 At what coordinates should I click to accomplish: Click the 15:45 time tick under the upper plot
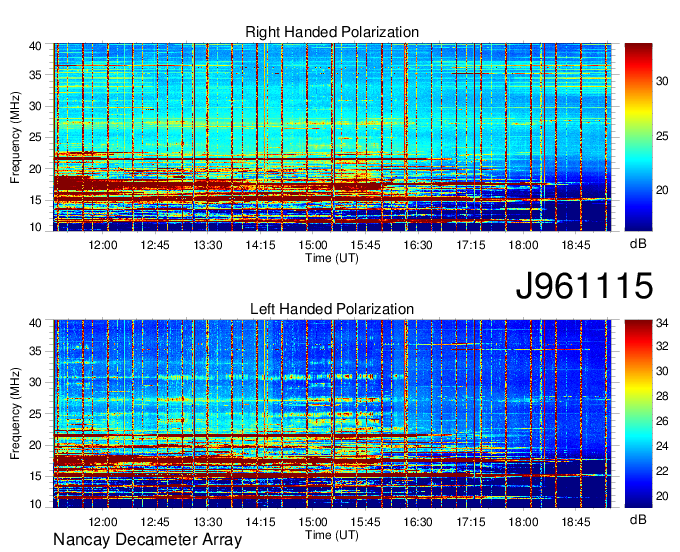(365, 245)
